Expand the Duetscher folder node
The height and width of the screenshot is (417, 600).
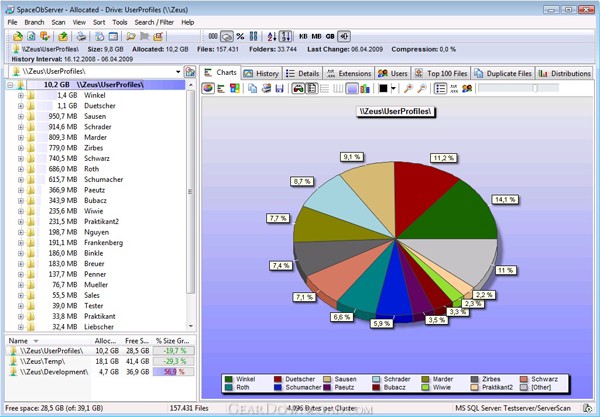21,106
